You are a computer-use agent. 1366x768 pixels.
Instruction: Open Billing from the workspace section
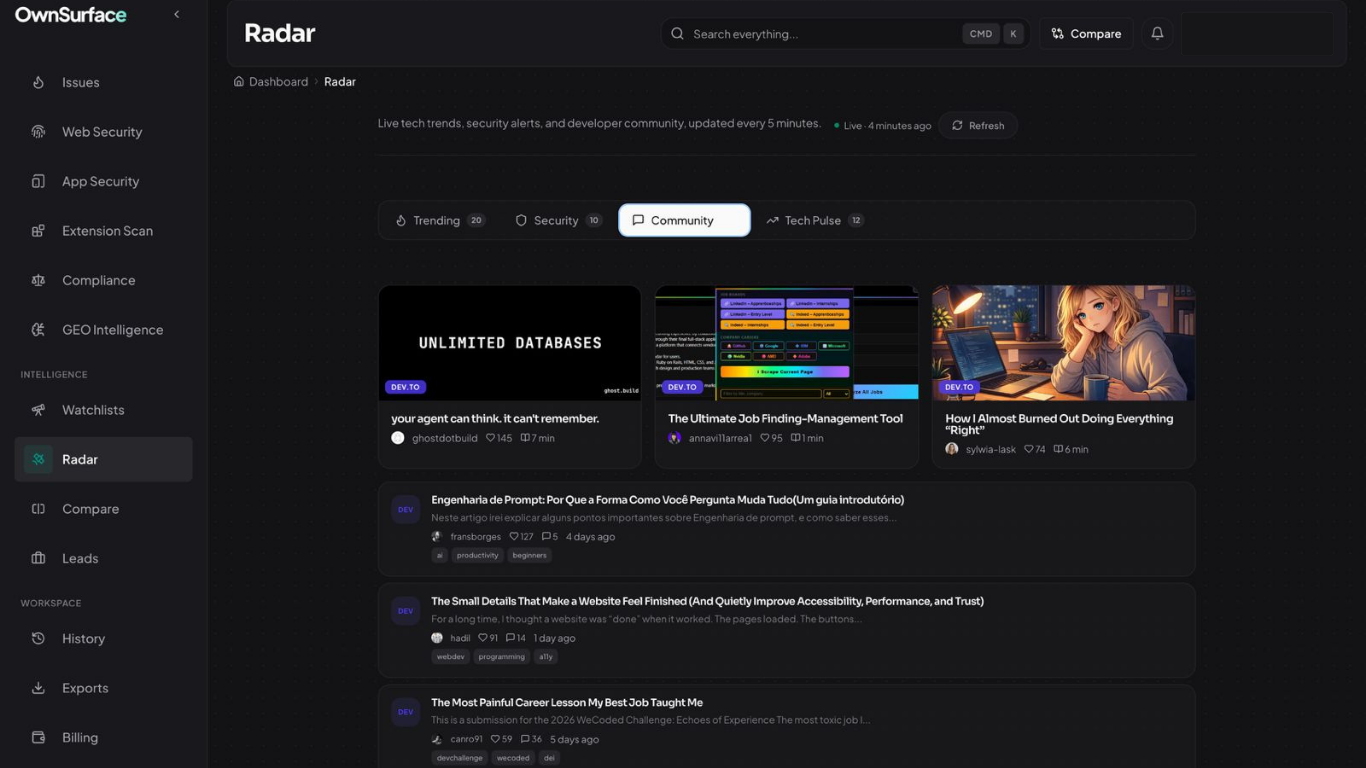point(80,737)
